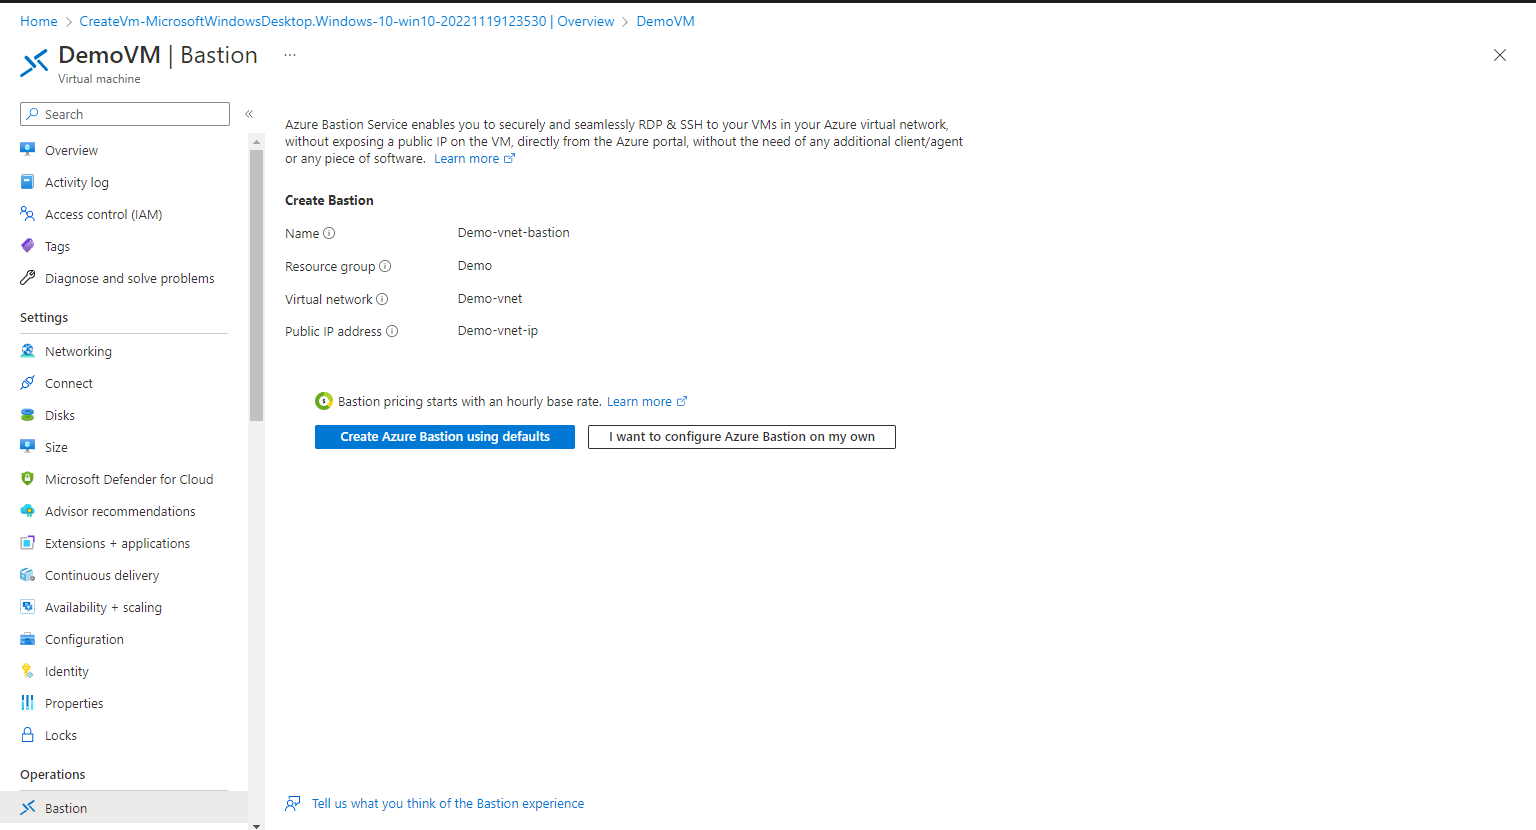Close the Bastion blade with X

pos(1500,55)
